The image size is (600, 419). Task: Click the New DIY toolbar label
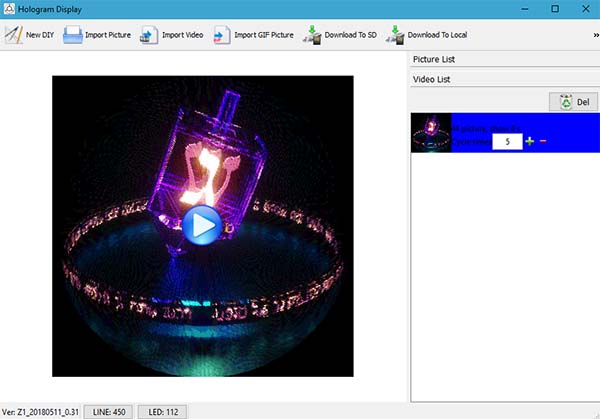click(40, 35)
